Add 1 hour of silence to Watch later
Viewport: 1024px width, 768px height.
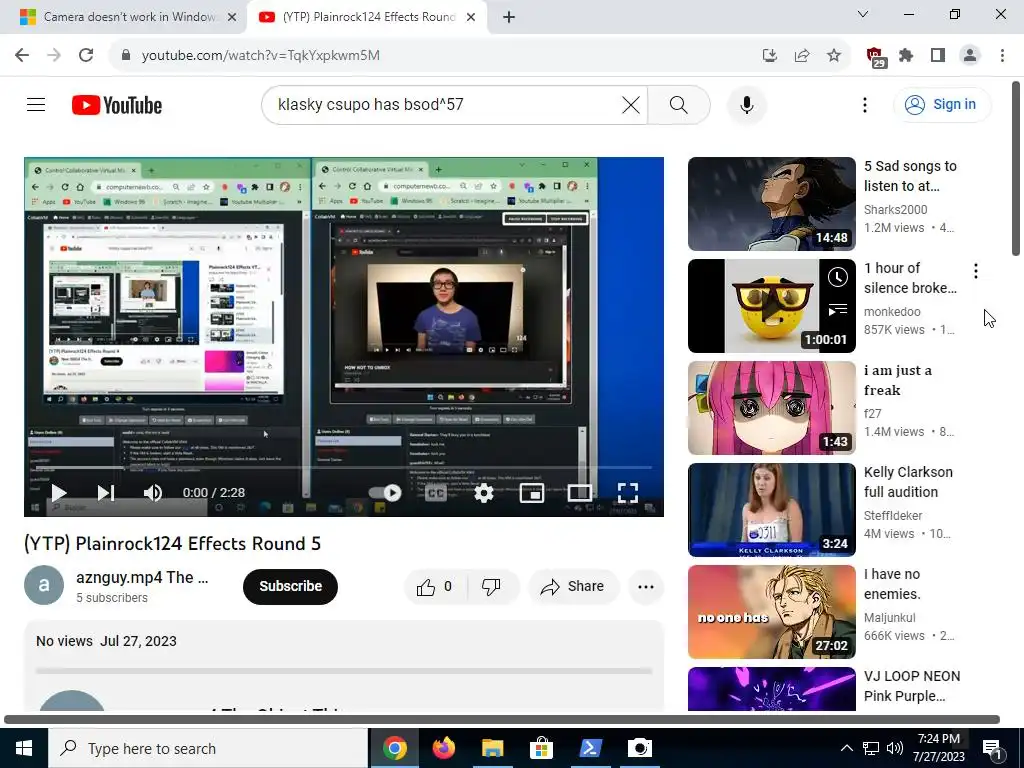pyautogui.click(x=837, y=277)
